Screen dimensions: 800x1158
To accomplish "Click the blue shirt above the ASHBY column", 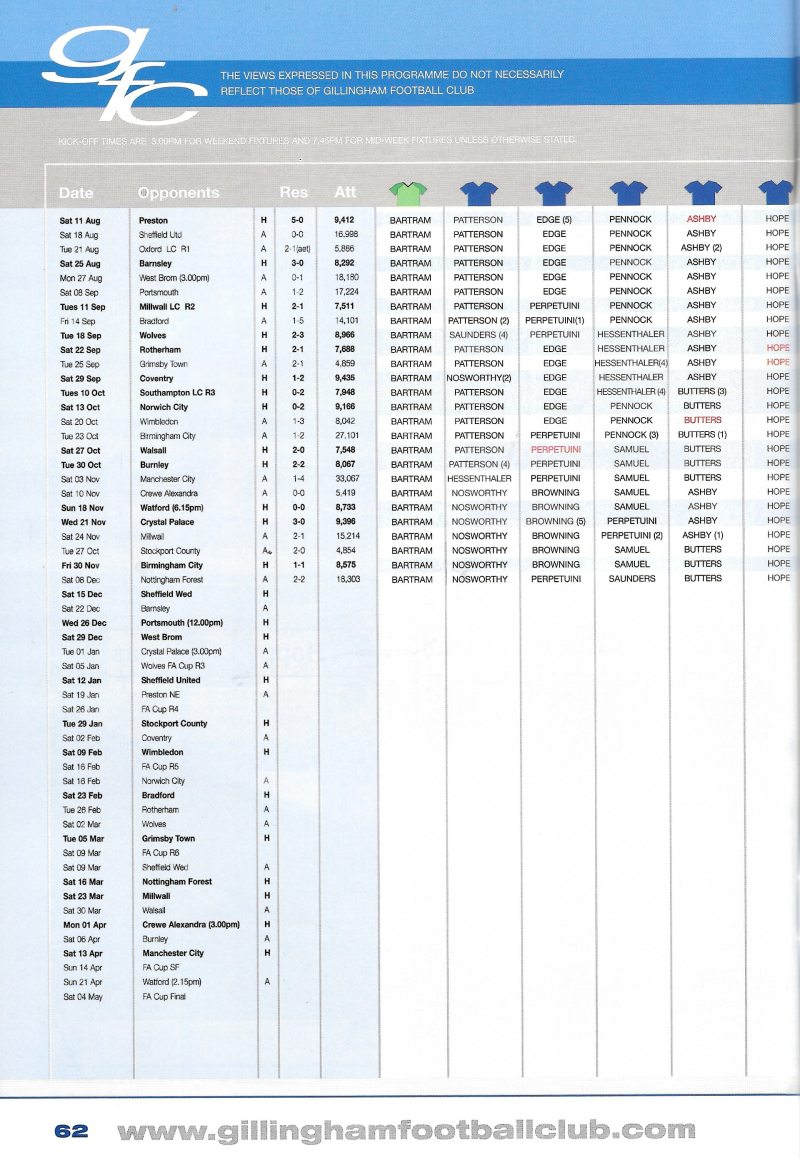I will tap(702, 193).
